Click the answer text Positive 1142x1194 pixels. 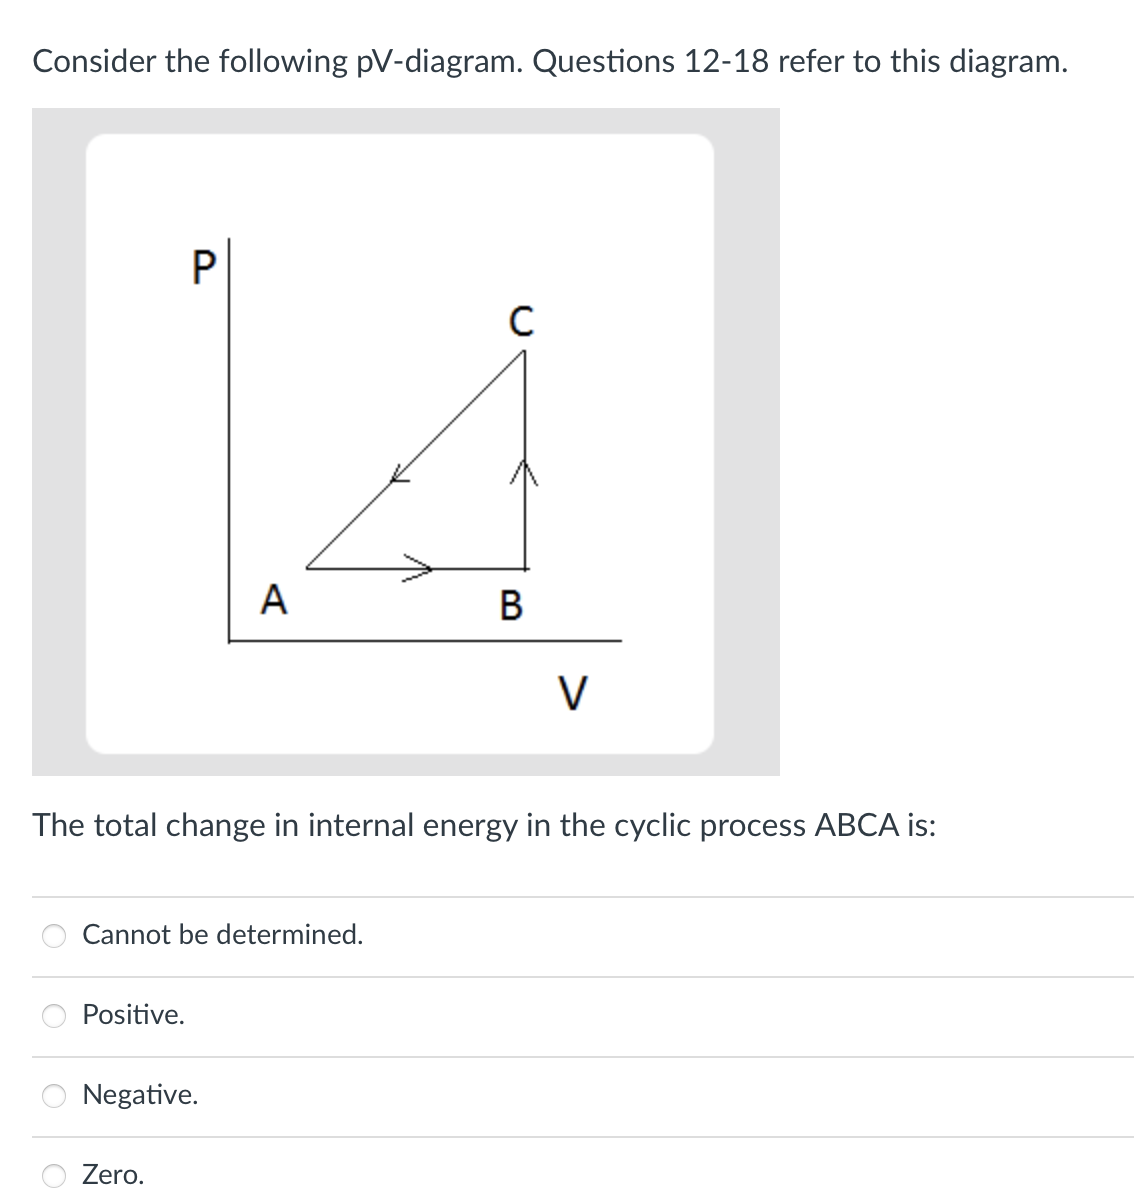pyautogui.click(x=134, y=1015)
